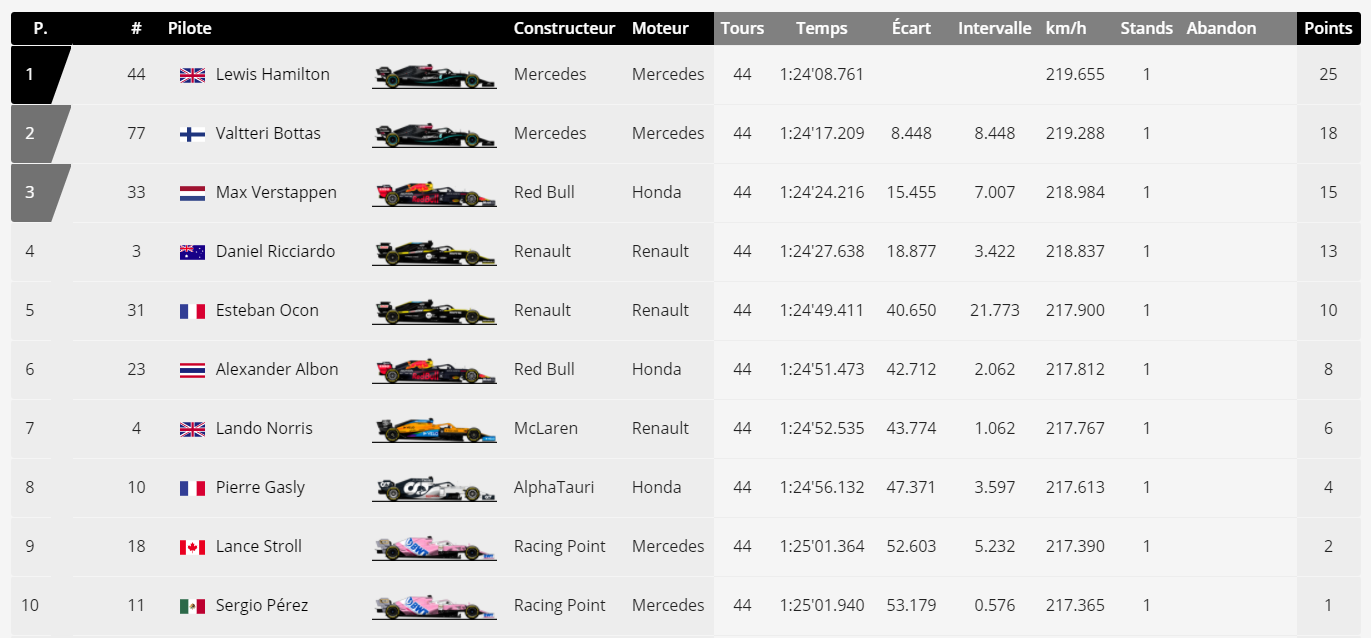This screenshot has width=1371, height=638.
Task: Click the Honda engine link in Albon's row
Action: [657, 369]
